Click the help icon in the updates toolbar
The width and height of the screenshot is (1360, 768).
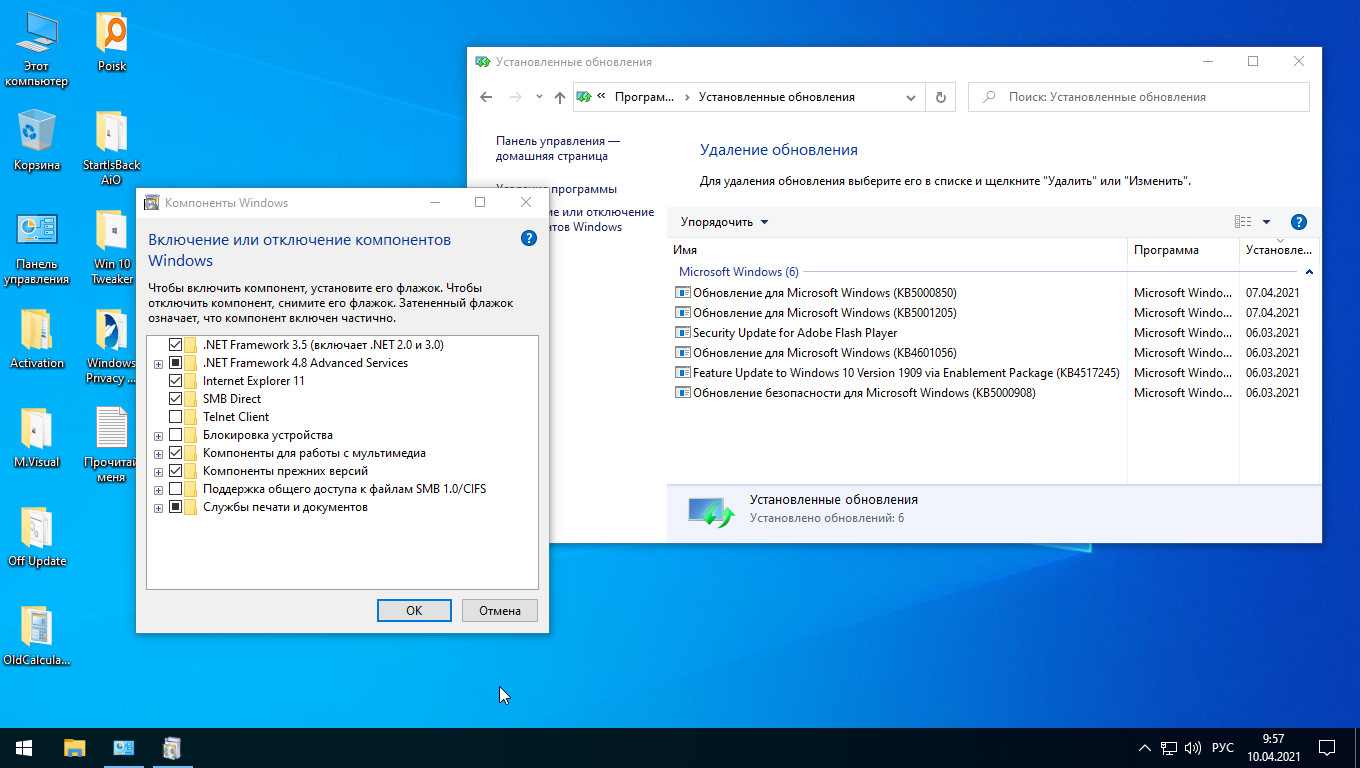[1299, 222]
